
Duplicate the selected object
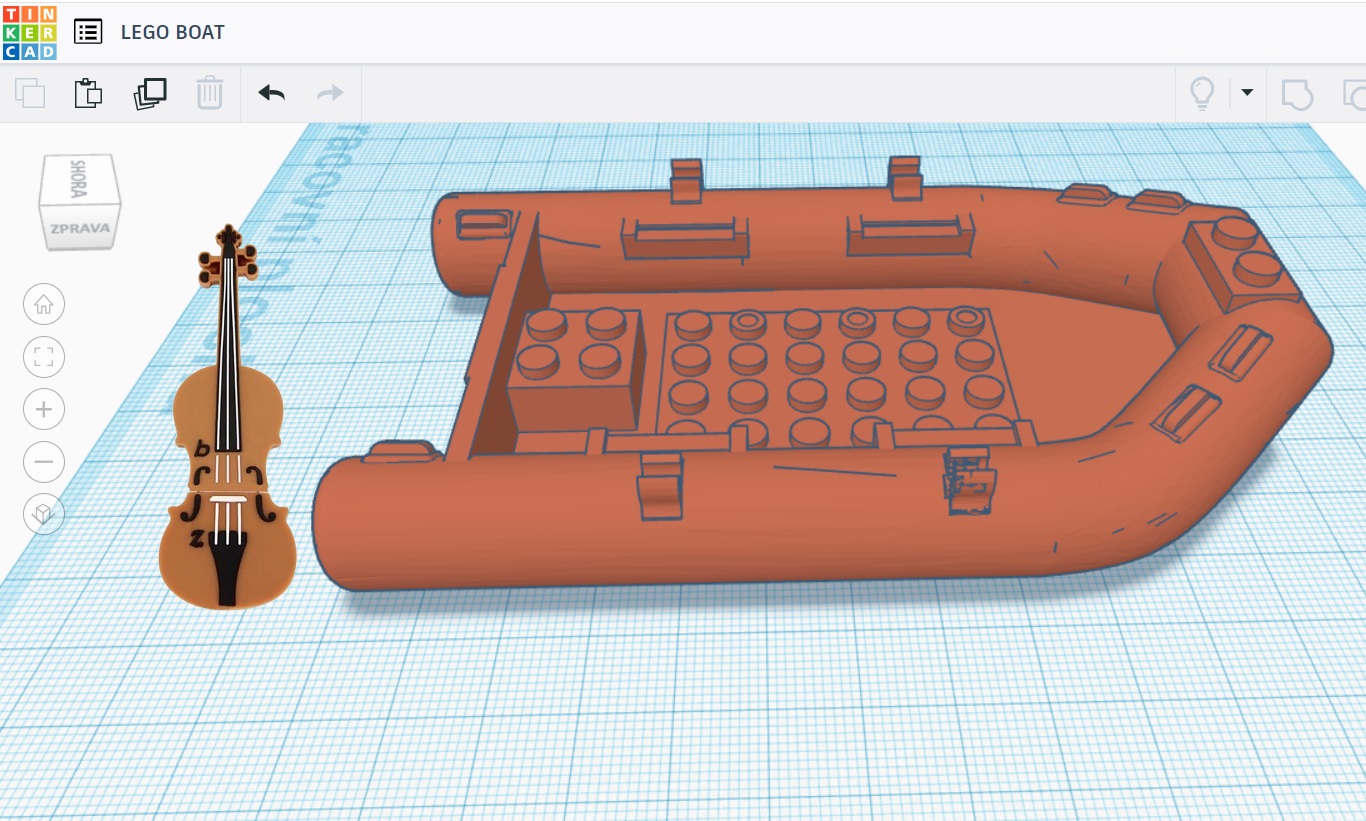tap(149, 91)
